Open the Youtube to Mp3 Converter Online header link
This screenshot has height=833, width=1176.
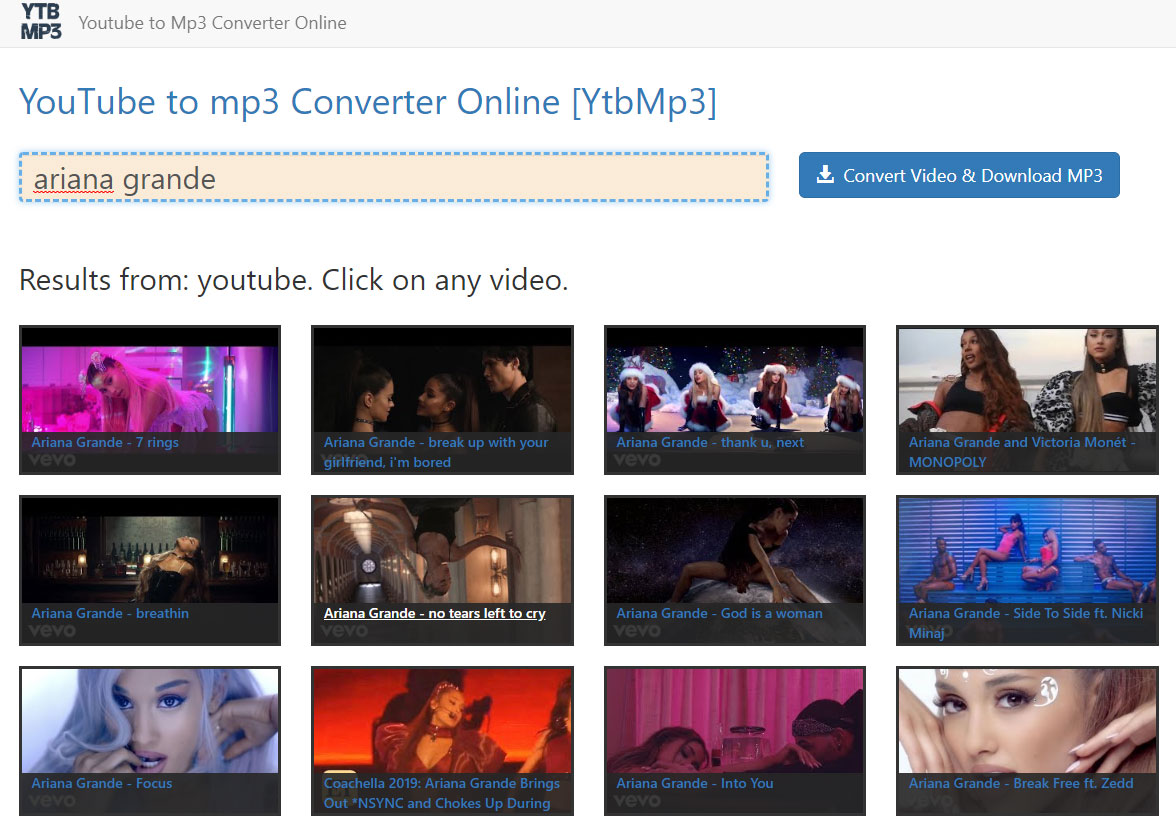point(212,23)
